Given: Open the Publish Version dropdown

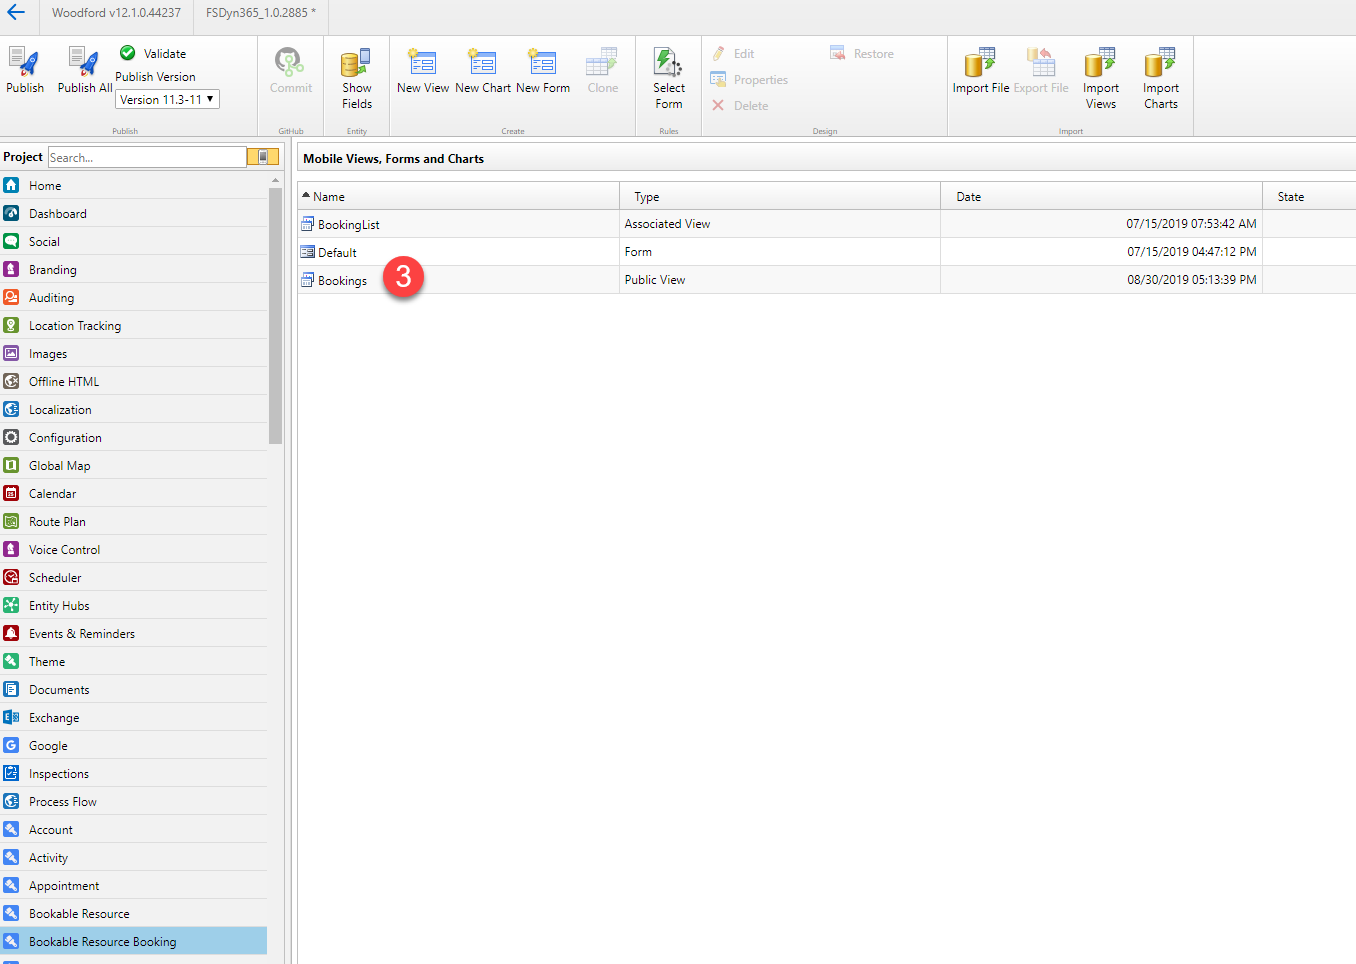Looking at the screenshot, I should pos(167,100).
